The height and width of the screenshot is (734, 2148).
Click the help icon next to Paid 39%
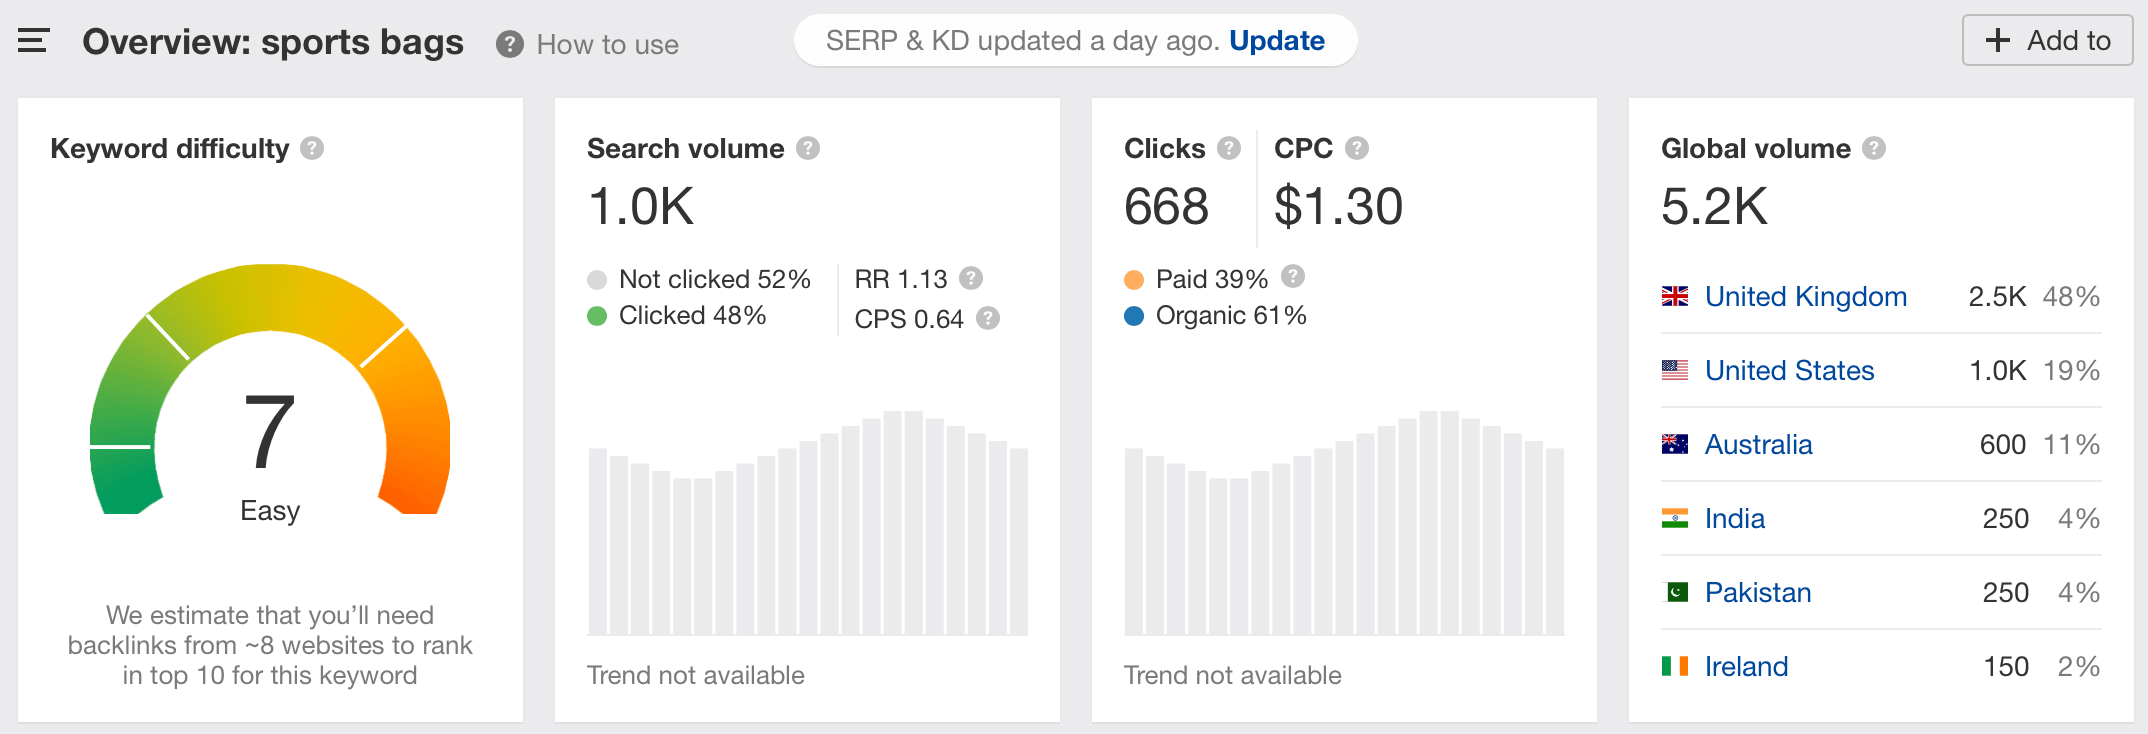(x=1293, y=276)
